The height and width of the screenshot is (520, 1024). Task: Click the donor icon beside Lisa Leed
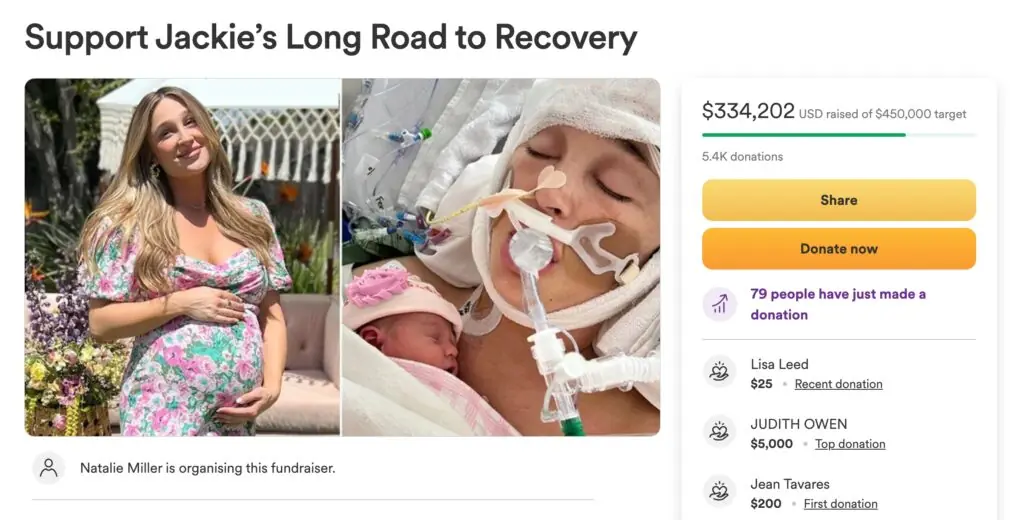(x=719, y=372)
